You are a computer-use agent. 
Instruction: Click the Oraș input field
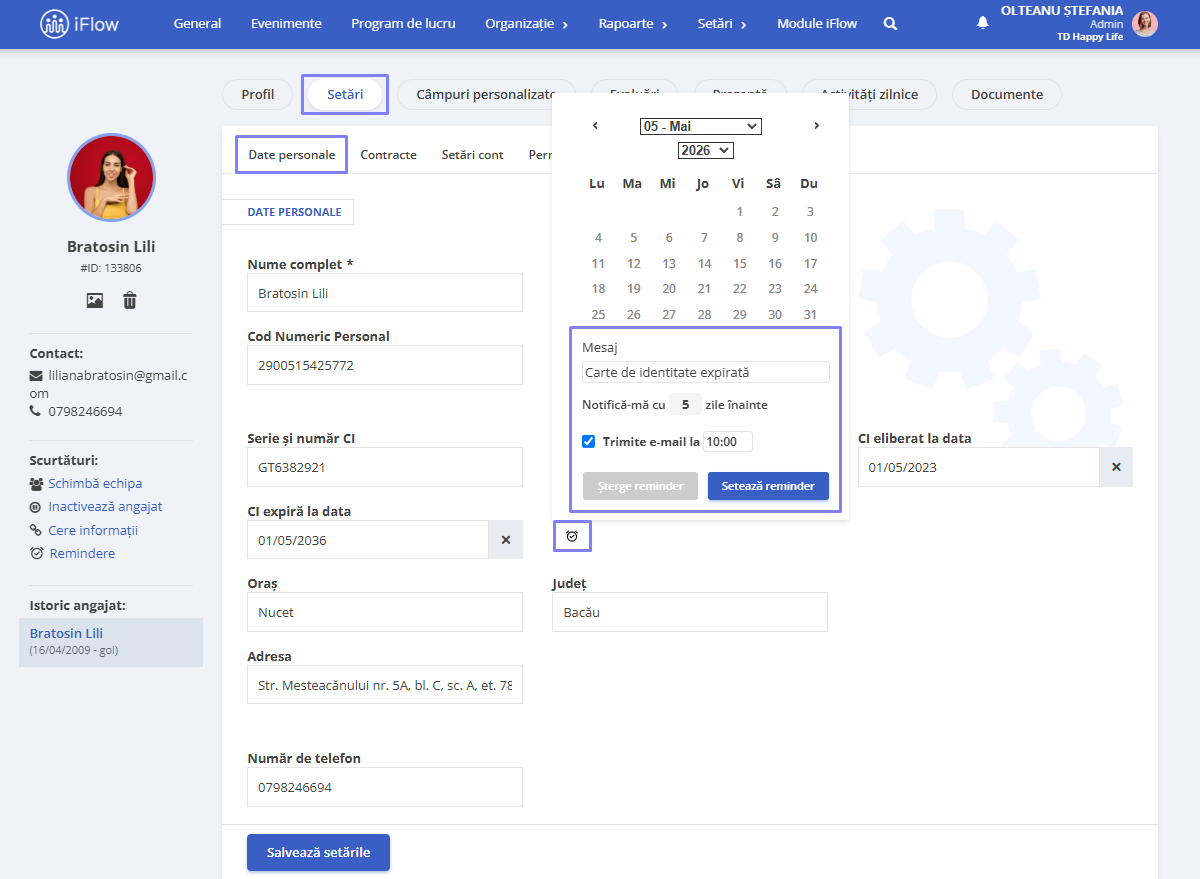coord(385,612)
